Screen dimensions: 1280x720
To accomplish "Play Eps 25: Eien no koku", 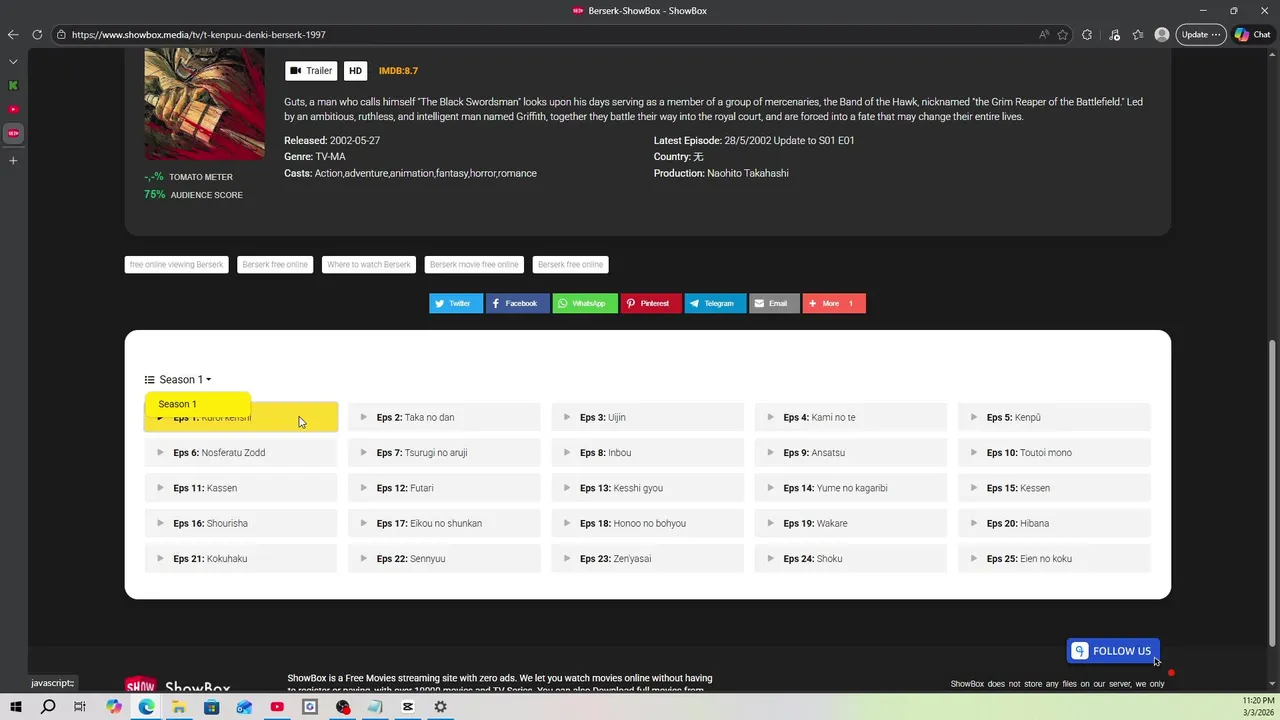I will [x=1055, y=559].
